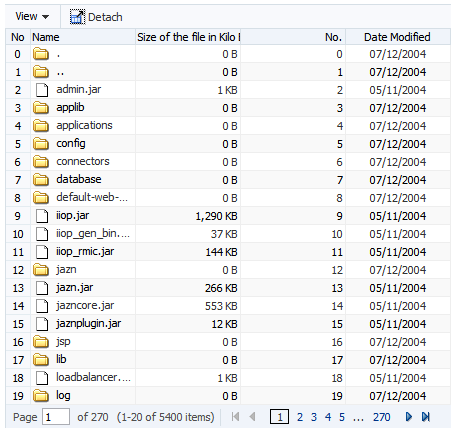Select the jsp folder name
The image size is (451, 428).
tap(63, 342)
